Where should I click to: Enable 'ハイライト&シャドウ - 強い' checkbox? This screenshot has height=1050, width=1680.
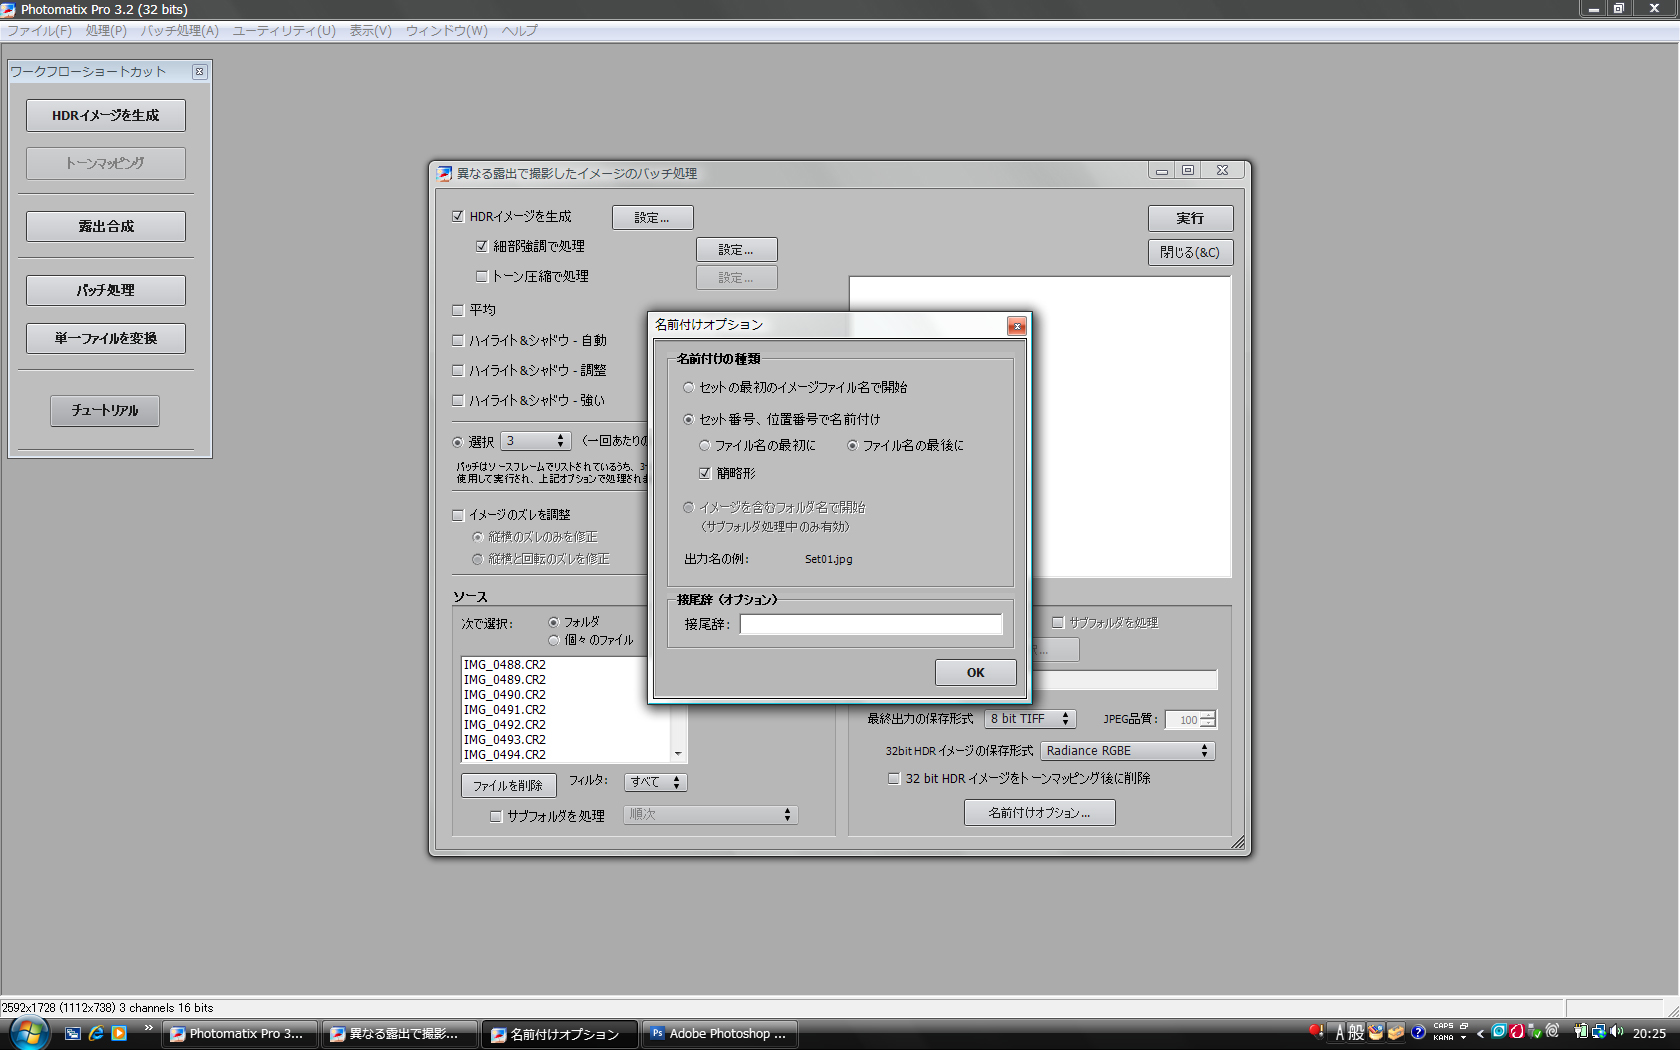tap(458, 400)
